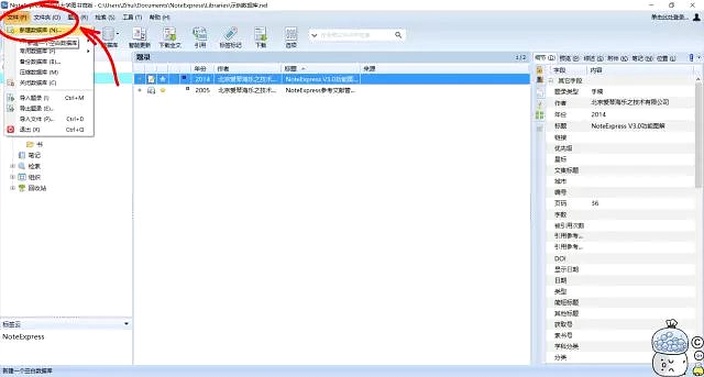Choose 导入文件 with shortcut Ctrl+D
Image resolution: width=704 pixels, height=377 pixels.
pyautogui.click(x=49, y=119)
